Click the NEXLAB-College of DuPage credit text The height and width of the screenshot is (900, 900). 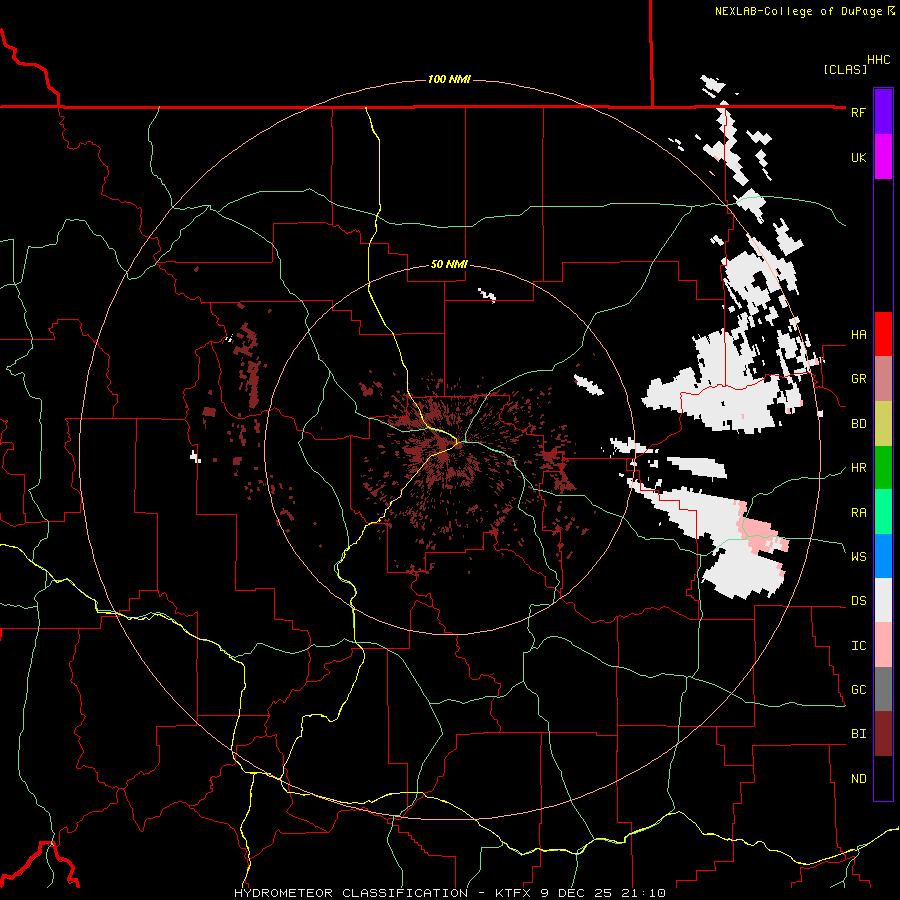[x=798, y=11]
